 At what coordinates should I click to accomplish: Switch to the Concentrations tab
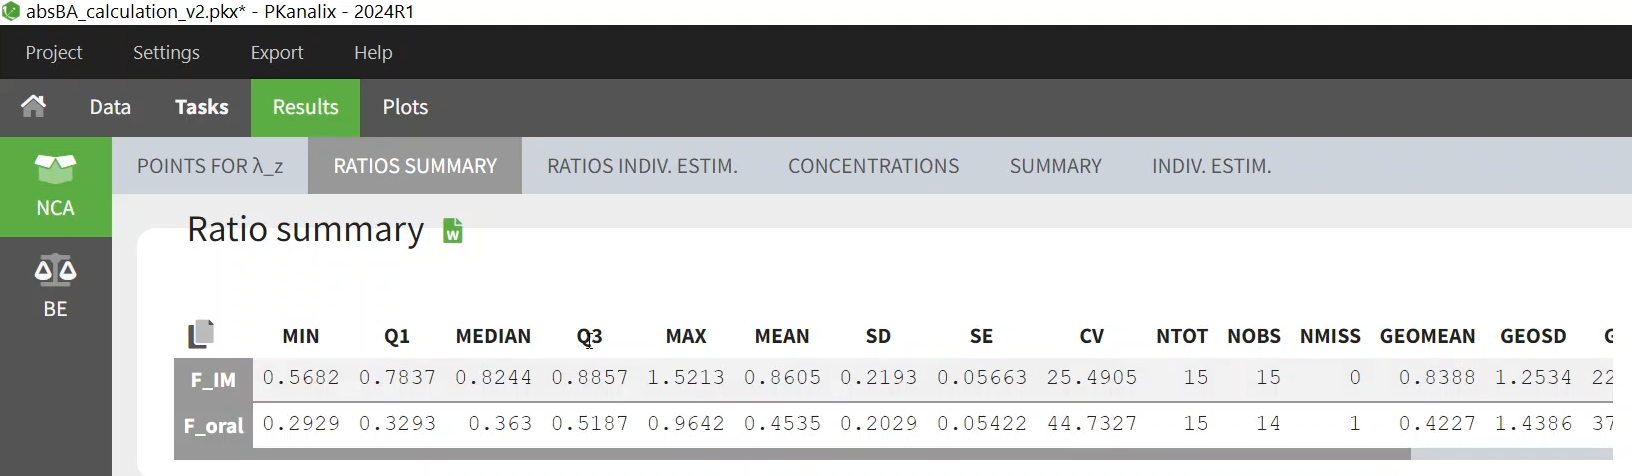click(873, 166)
